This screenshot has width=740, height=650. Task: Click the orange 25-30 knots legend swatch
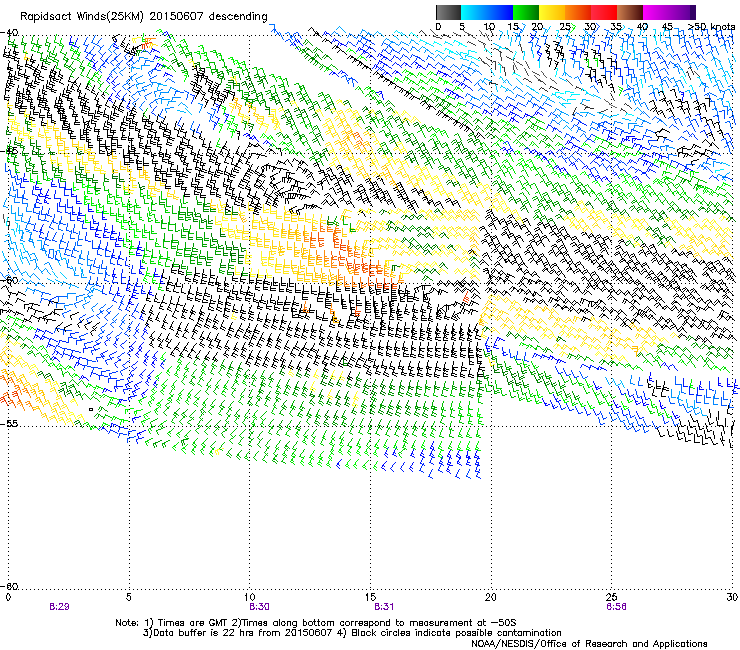click(x=578, y=12)
